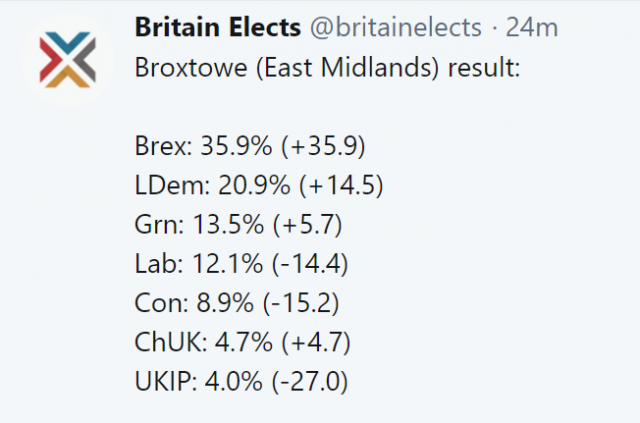
Task: Select the Lab: 12.1% result line
Action: 241,263
